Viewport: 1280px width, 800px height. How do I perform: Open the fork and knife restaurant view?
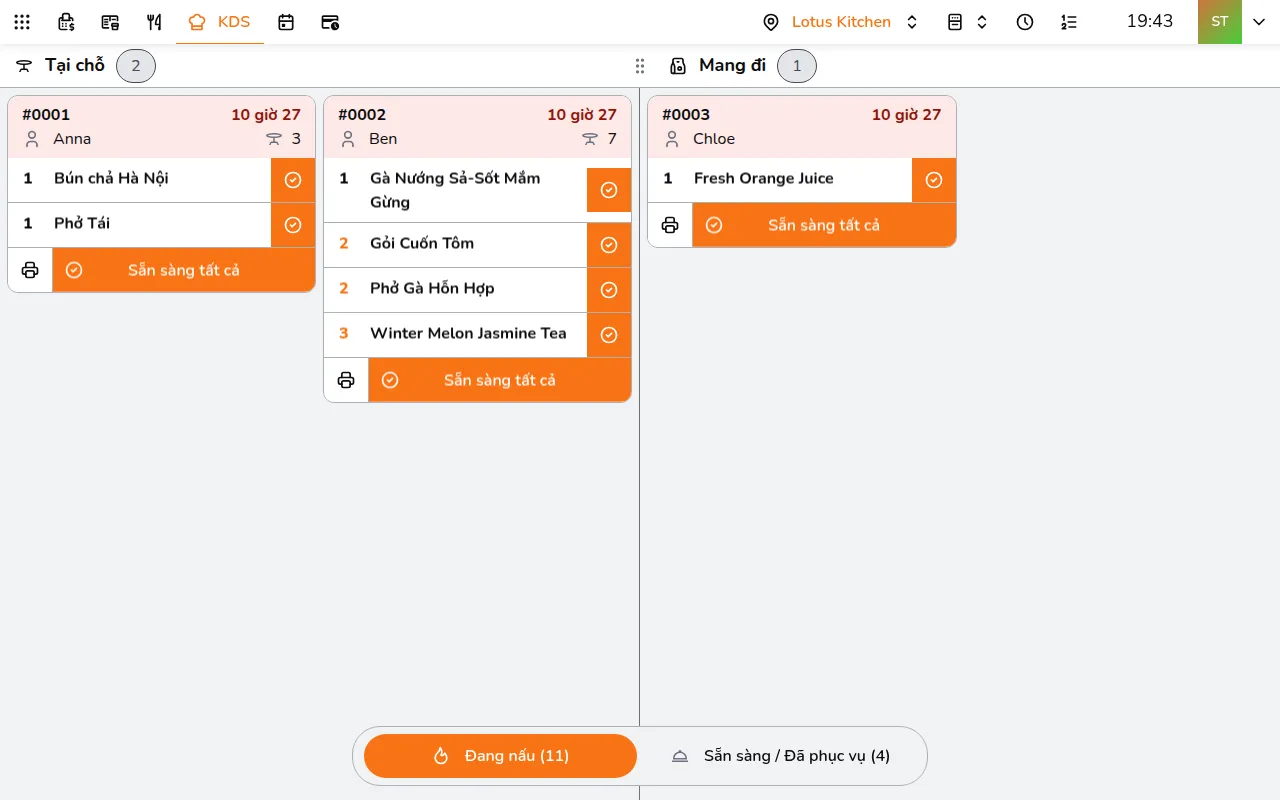click(x=154, y=22)
